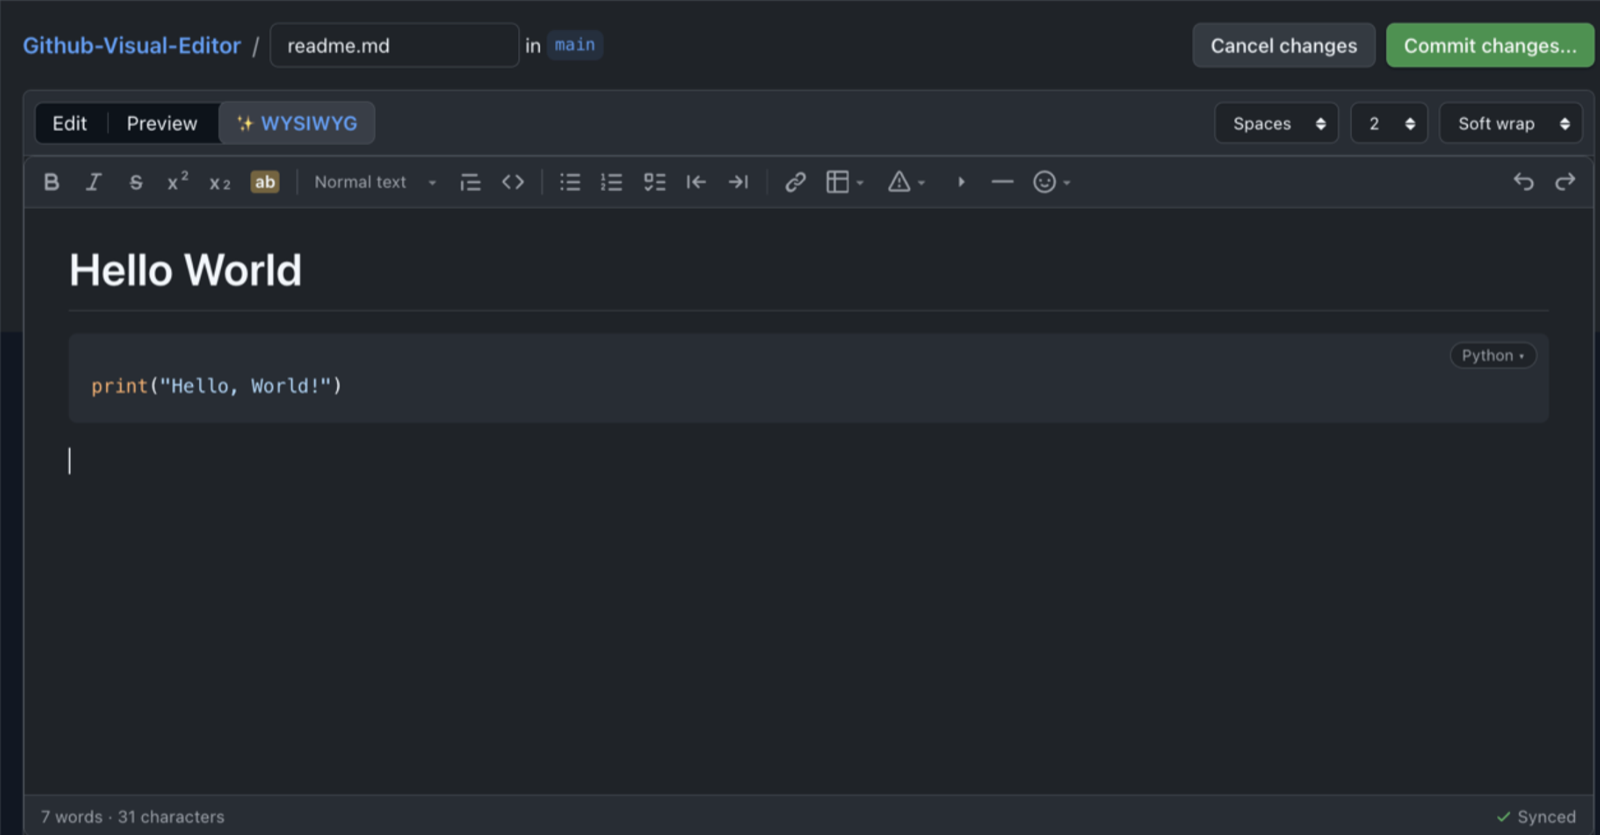This screenshot has width=1600, height=835.
Task: Undo the last edit
Action: point(1524,182)
